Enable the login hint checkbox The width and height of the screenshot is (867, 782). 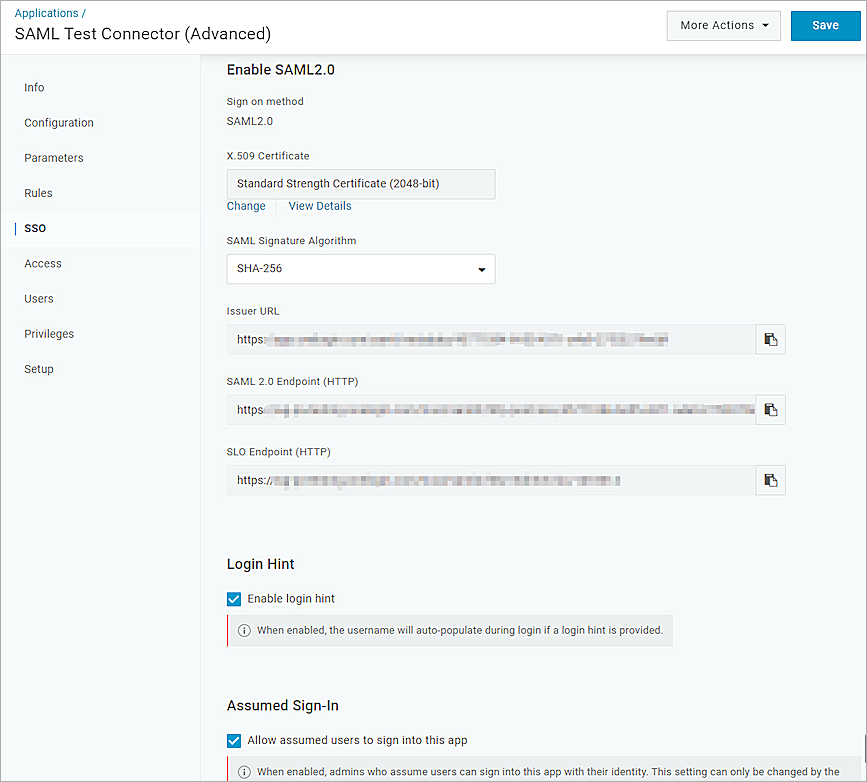coord(233,598)
